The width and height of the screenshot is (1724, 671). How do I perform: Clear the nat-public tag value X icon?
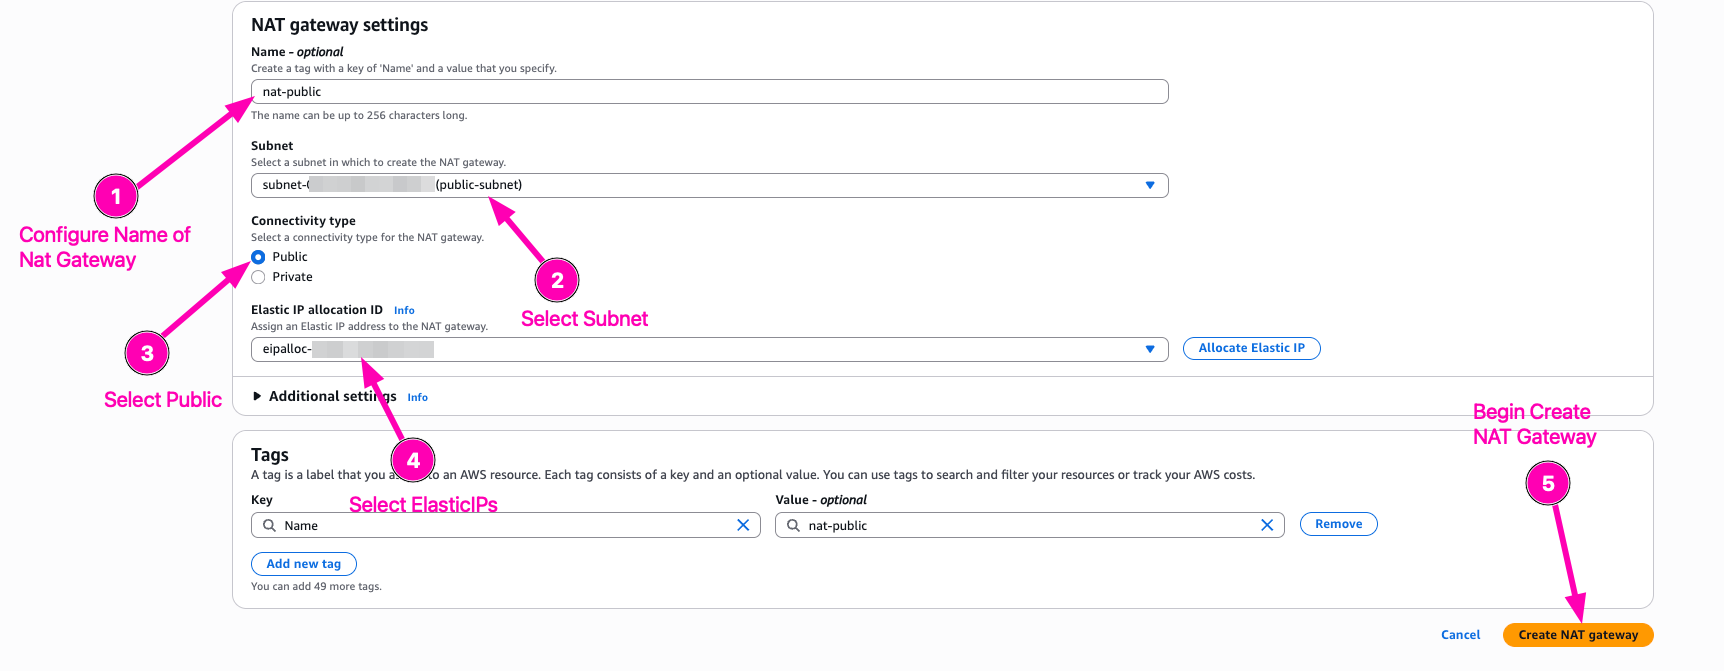pyautogui.click(x=1267, y=525)
